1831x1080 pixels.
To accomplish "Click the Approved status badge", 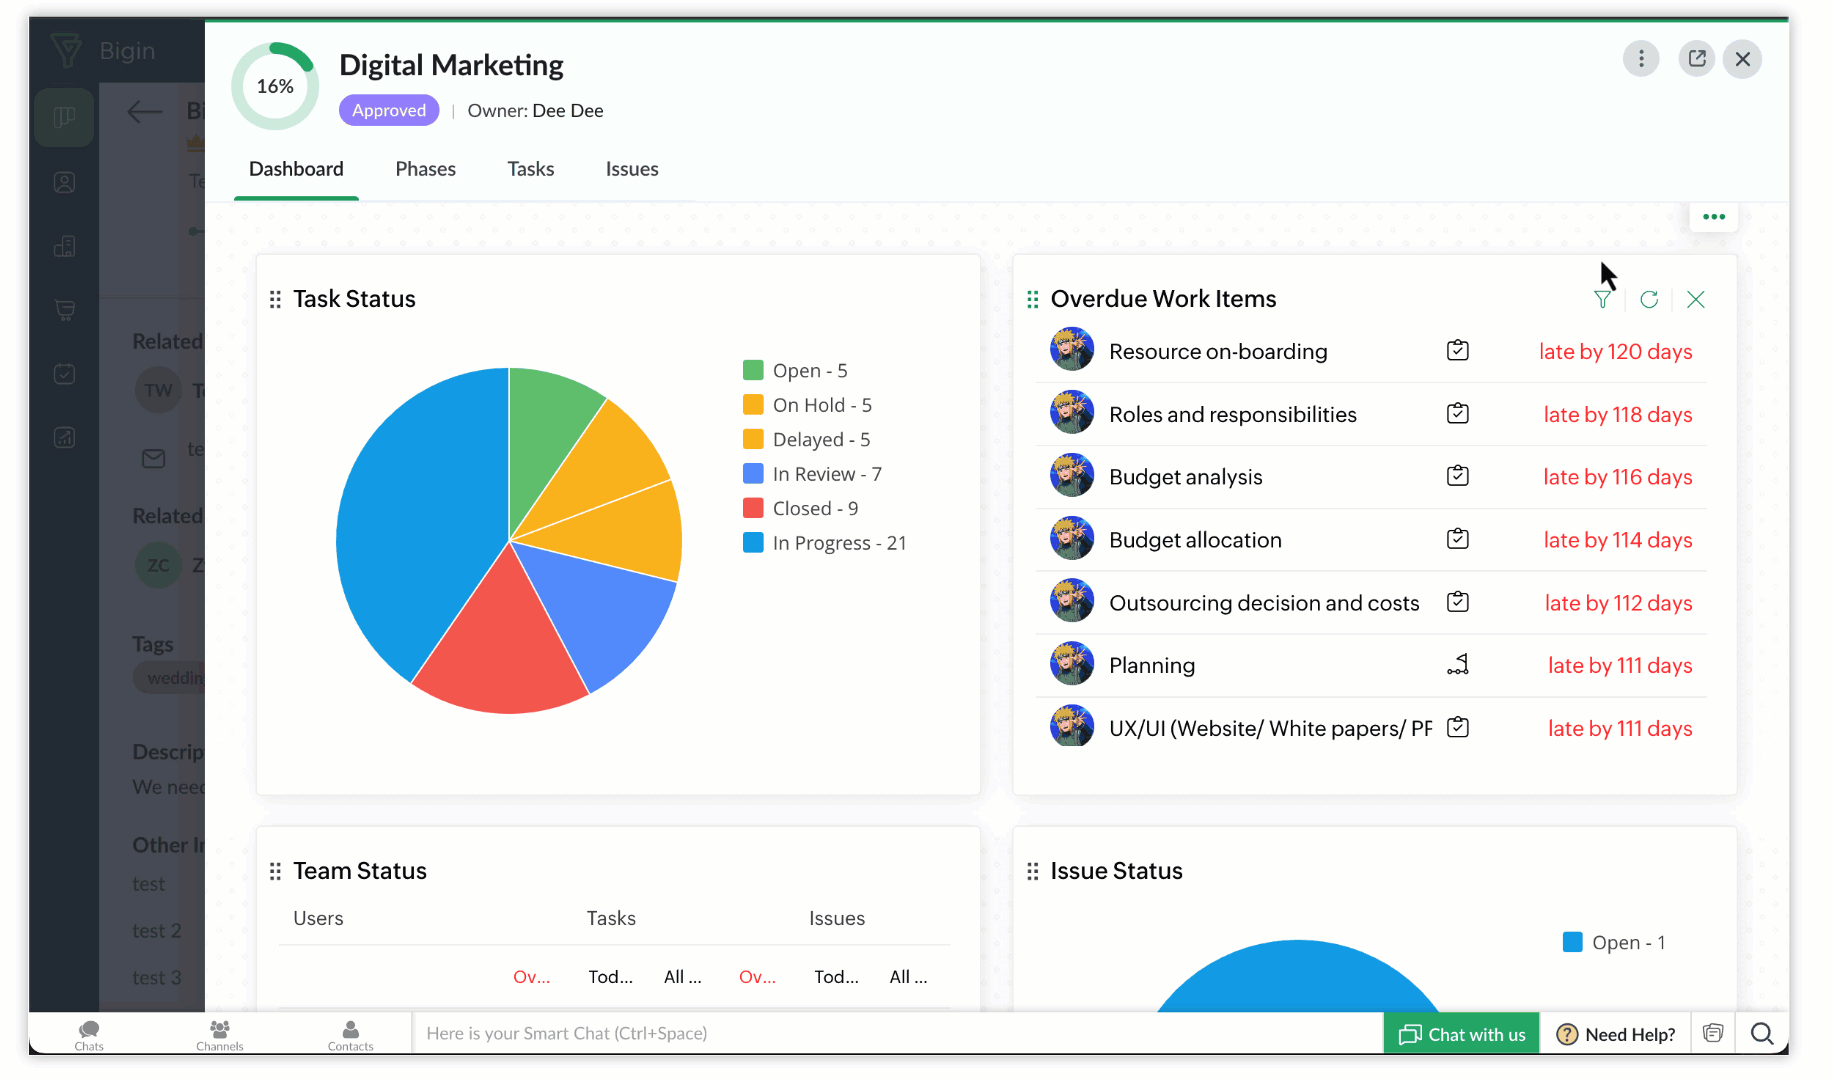I will 389,110.
